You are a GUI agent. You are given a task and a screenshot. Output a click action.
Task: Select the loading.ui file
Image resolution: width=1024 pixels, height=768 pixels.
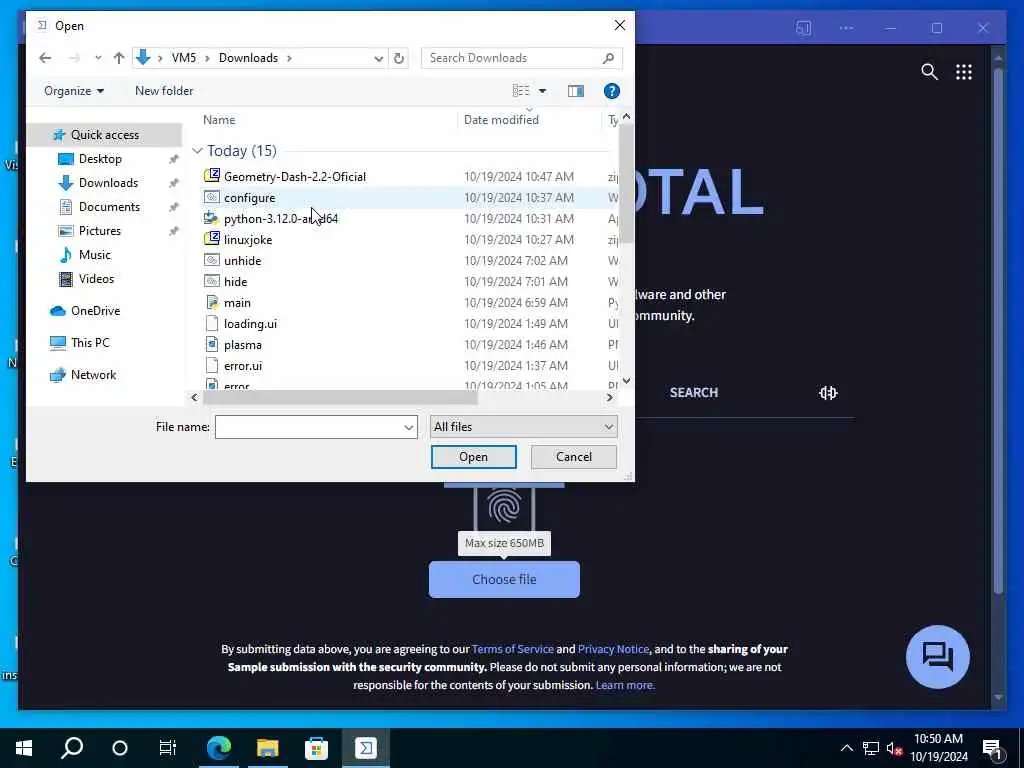[x=250, y=324]
